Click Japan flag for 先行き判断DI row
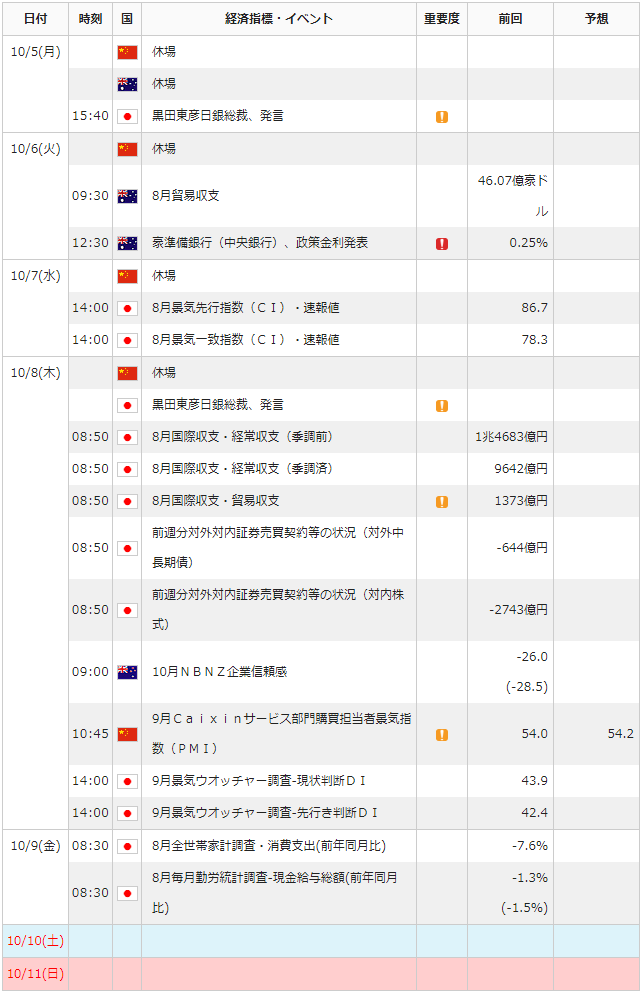The image size is (642, 993). click(x=127, y=814)
